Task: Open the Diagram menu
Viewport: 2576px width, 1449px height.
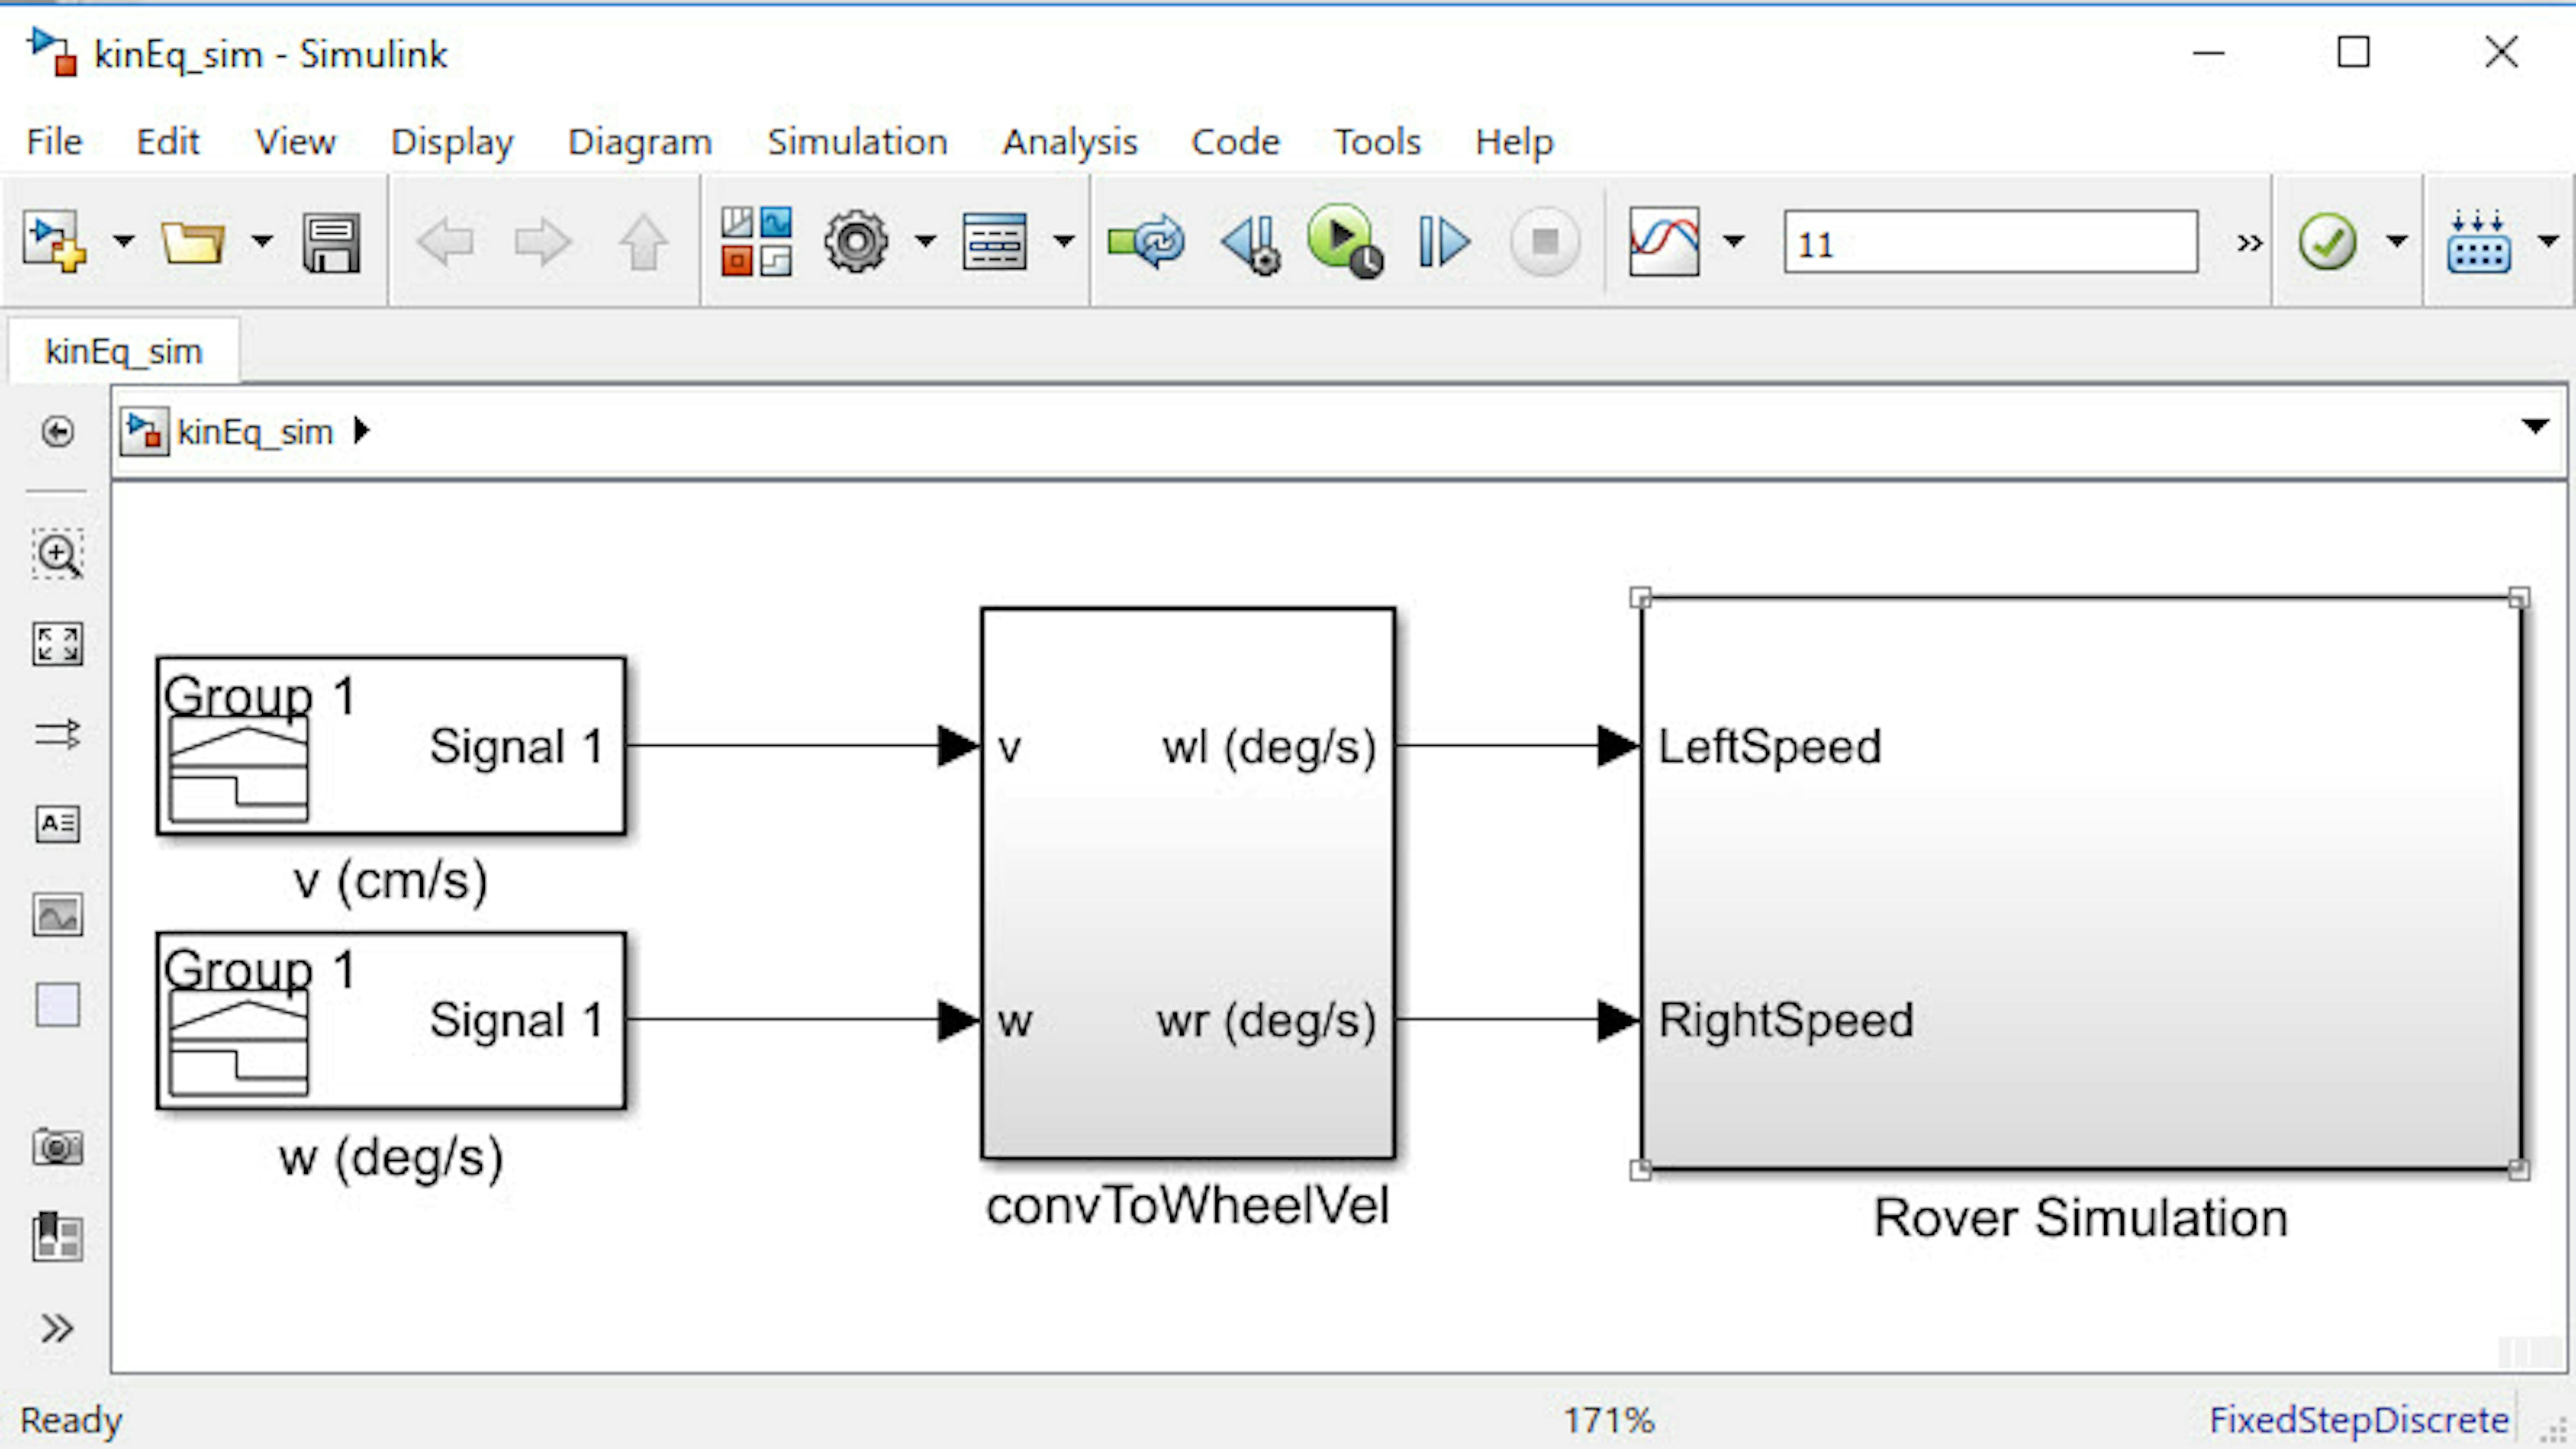Action: pyautogui.click(x=640, y=142)
